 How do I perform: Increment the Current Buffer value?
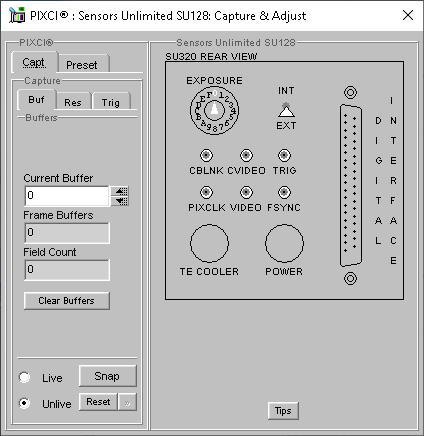pos(120,191)
